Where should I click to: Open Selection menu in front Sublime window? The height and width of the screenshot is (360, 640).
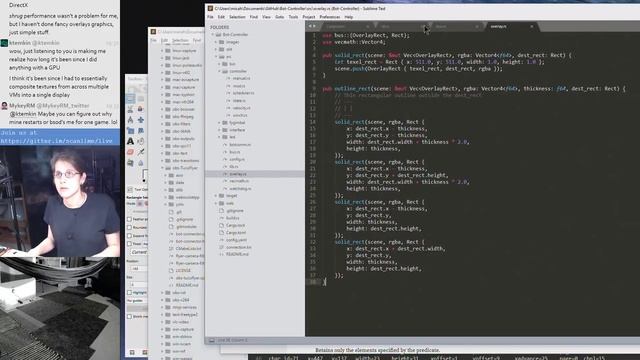point(237,17)
